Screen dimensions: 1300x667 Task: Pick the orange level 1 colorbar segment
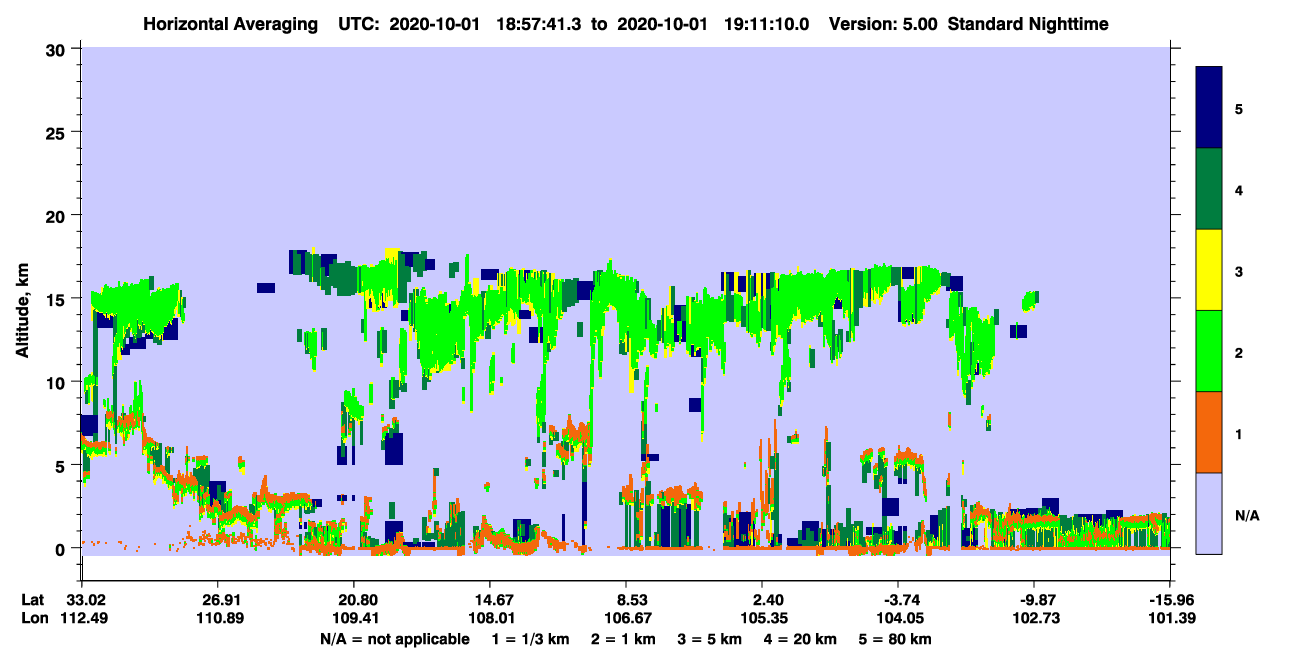pos(1209,432)
